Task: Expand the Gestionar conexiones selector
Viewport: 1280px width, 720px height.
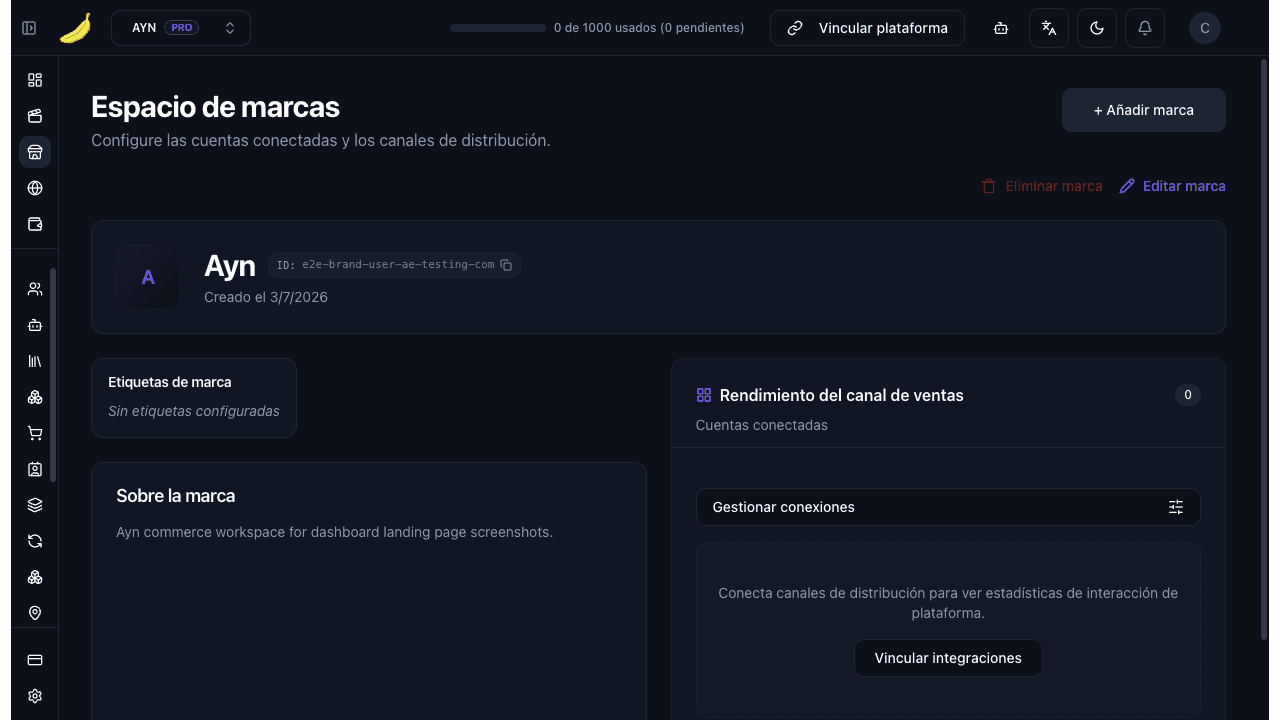Action: [948, 507]
